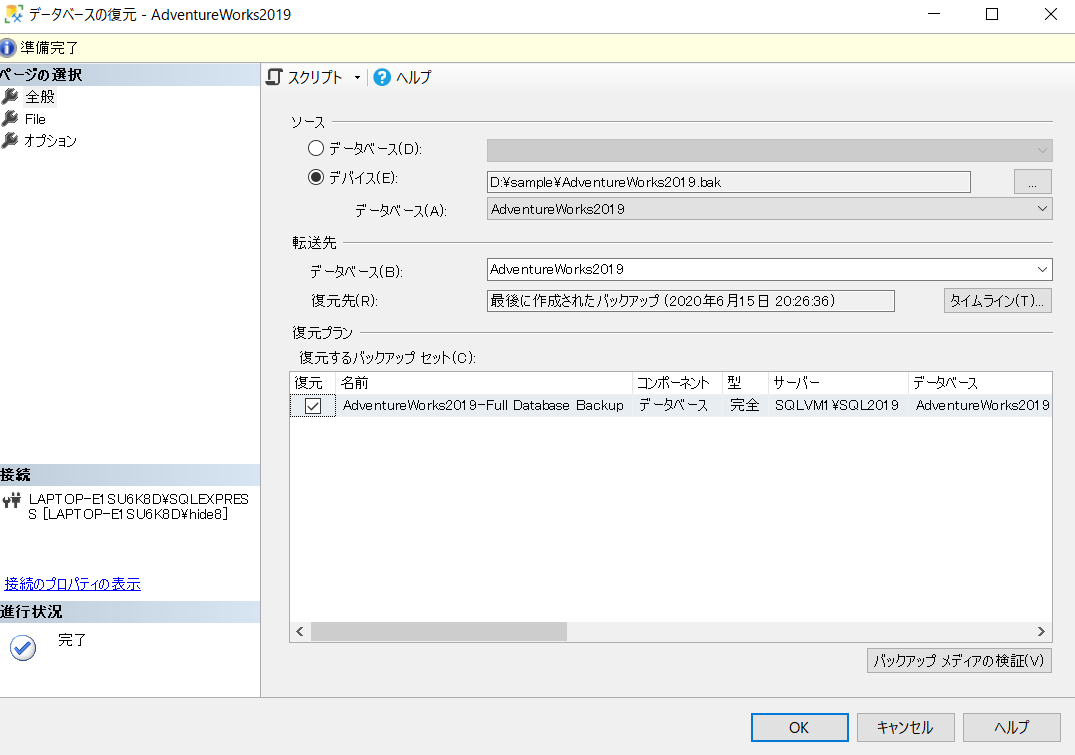Choose the データベース(D) source radio button
Image resolution: width=1075 pixels, height=755 pixels.
pos(315,148)
